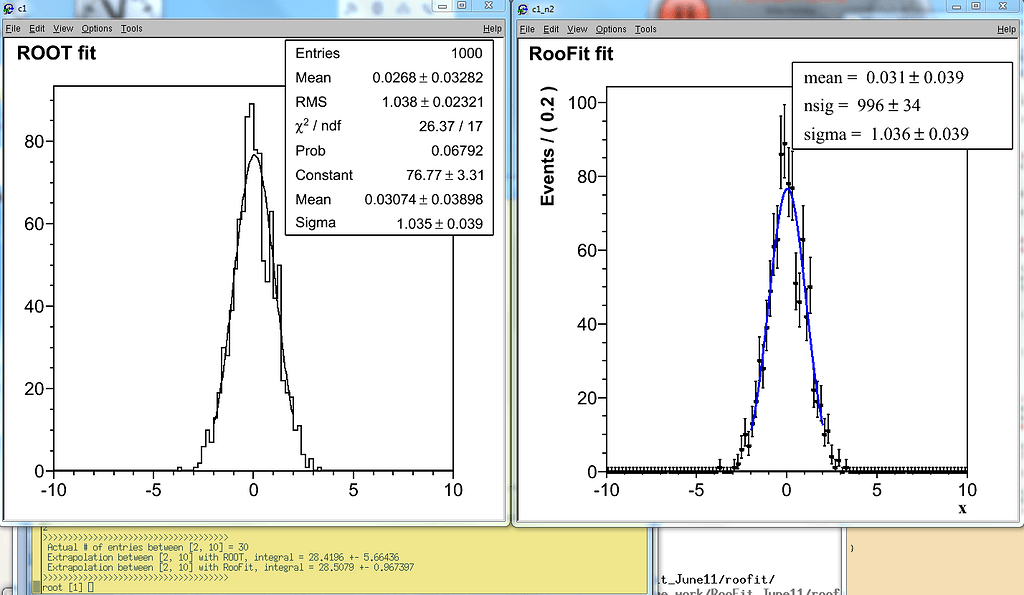Open the Options menu on the c1_n2 canvas
The width and height of the screenshot is (1024, 595).
point(610,29)
